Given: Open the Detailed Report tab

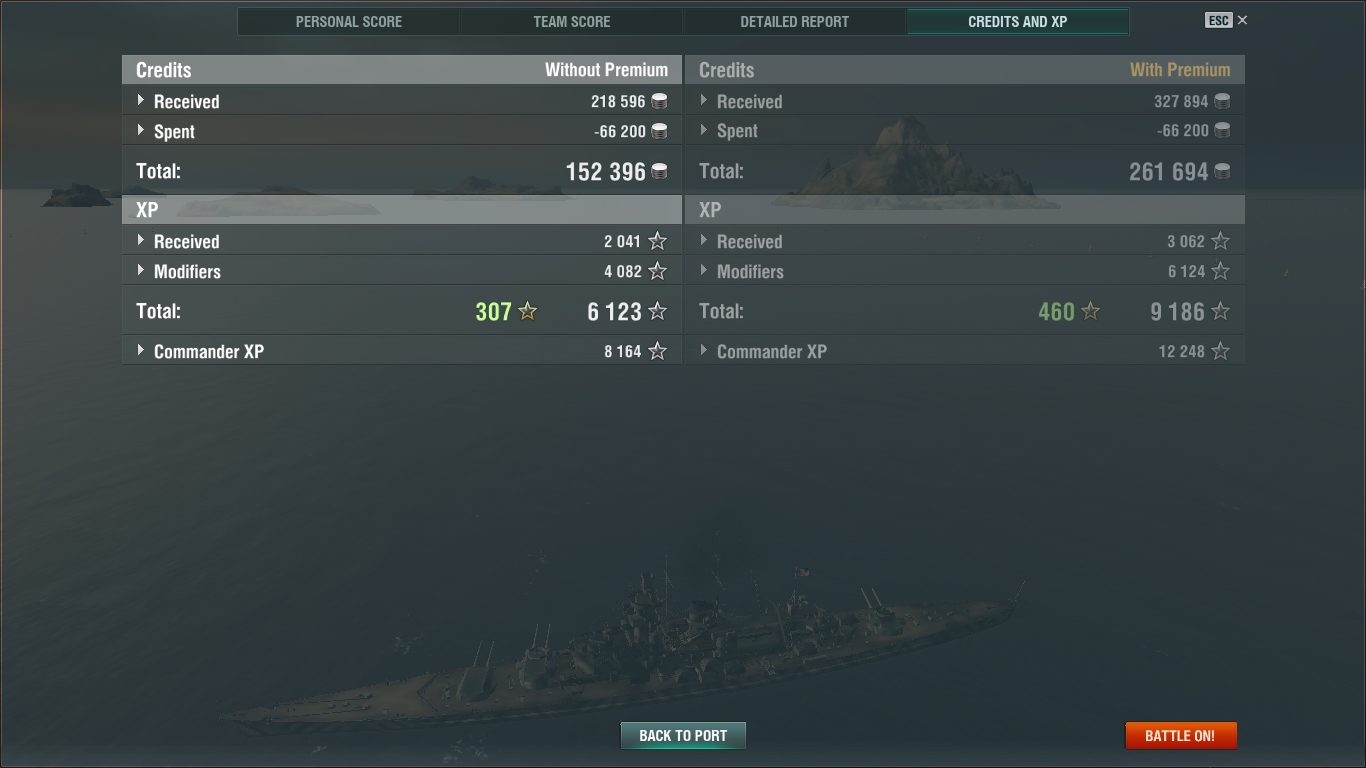Looking at the screenshot, I should 795,22.
